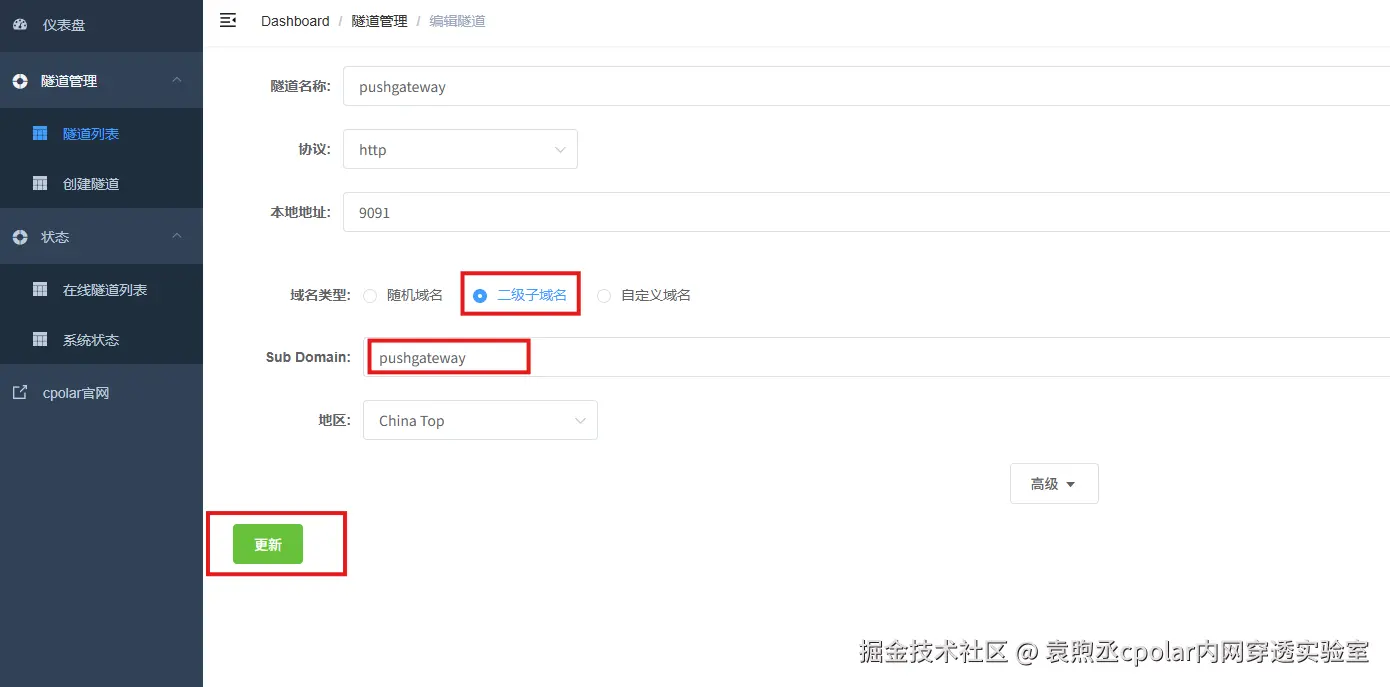Collapse the 隧道管理 menu chevron
The width and height of the screenshot is (1390, 687).
tap(177, 80)
